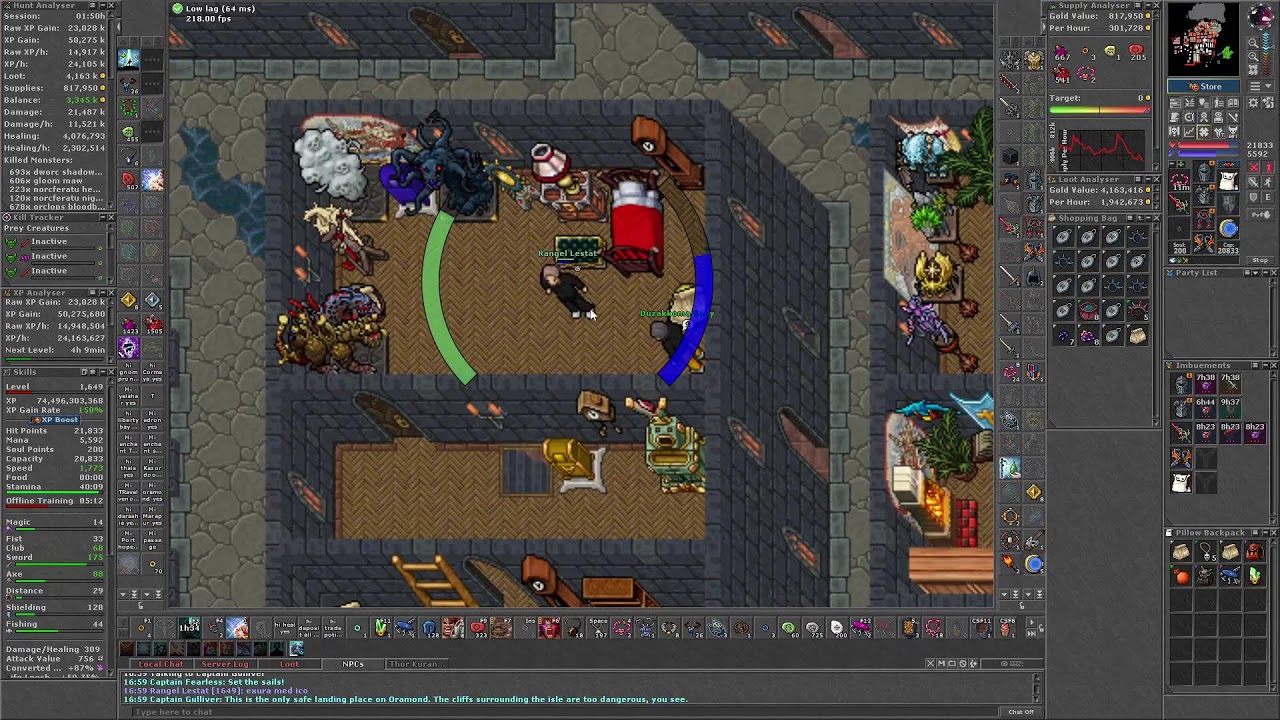Open the settings gear icon beside button grid
This screenshot has width=1280, height=720.
point(1253,102)
